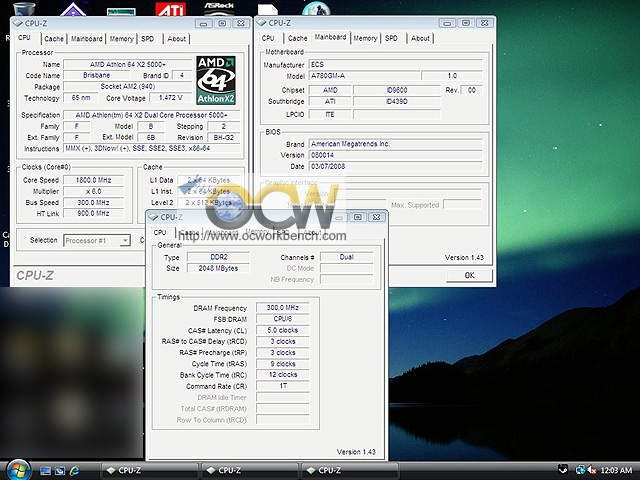Viewport: 640px width, 480px height.
Task: Click Switch between windows quick launch icon
Action: 60,471
